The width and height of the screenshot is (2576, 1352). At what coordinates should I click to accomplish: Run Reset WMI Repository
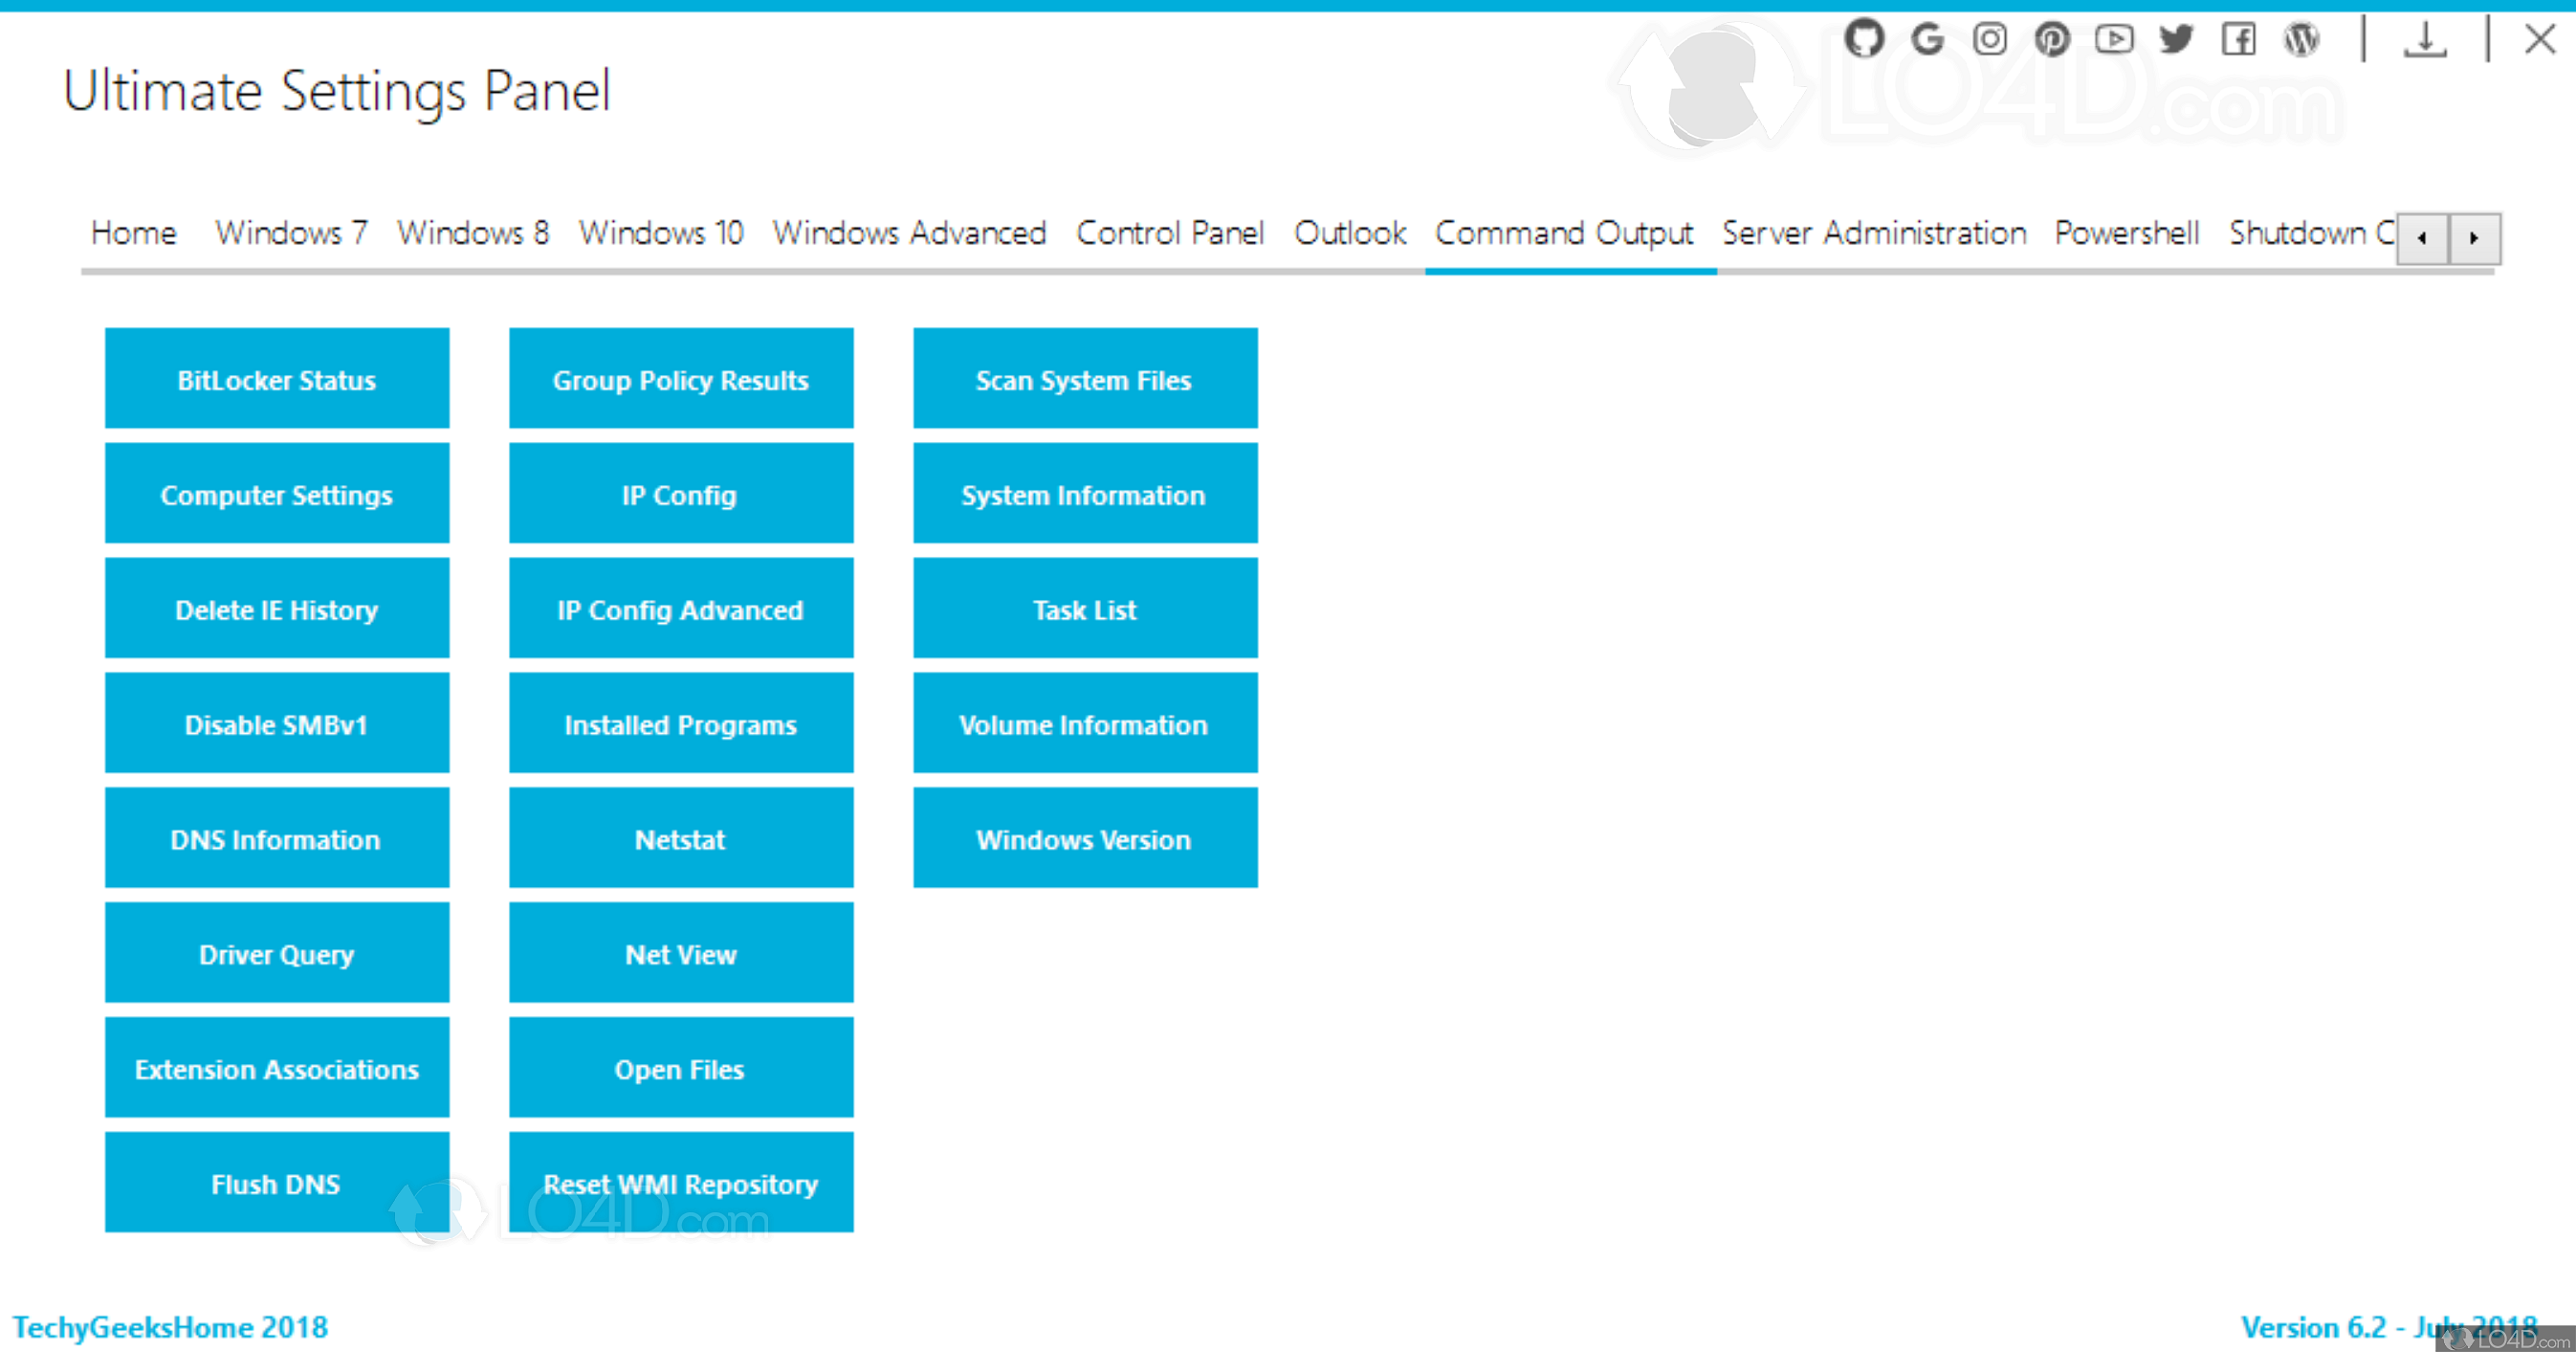[680, 1183]
